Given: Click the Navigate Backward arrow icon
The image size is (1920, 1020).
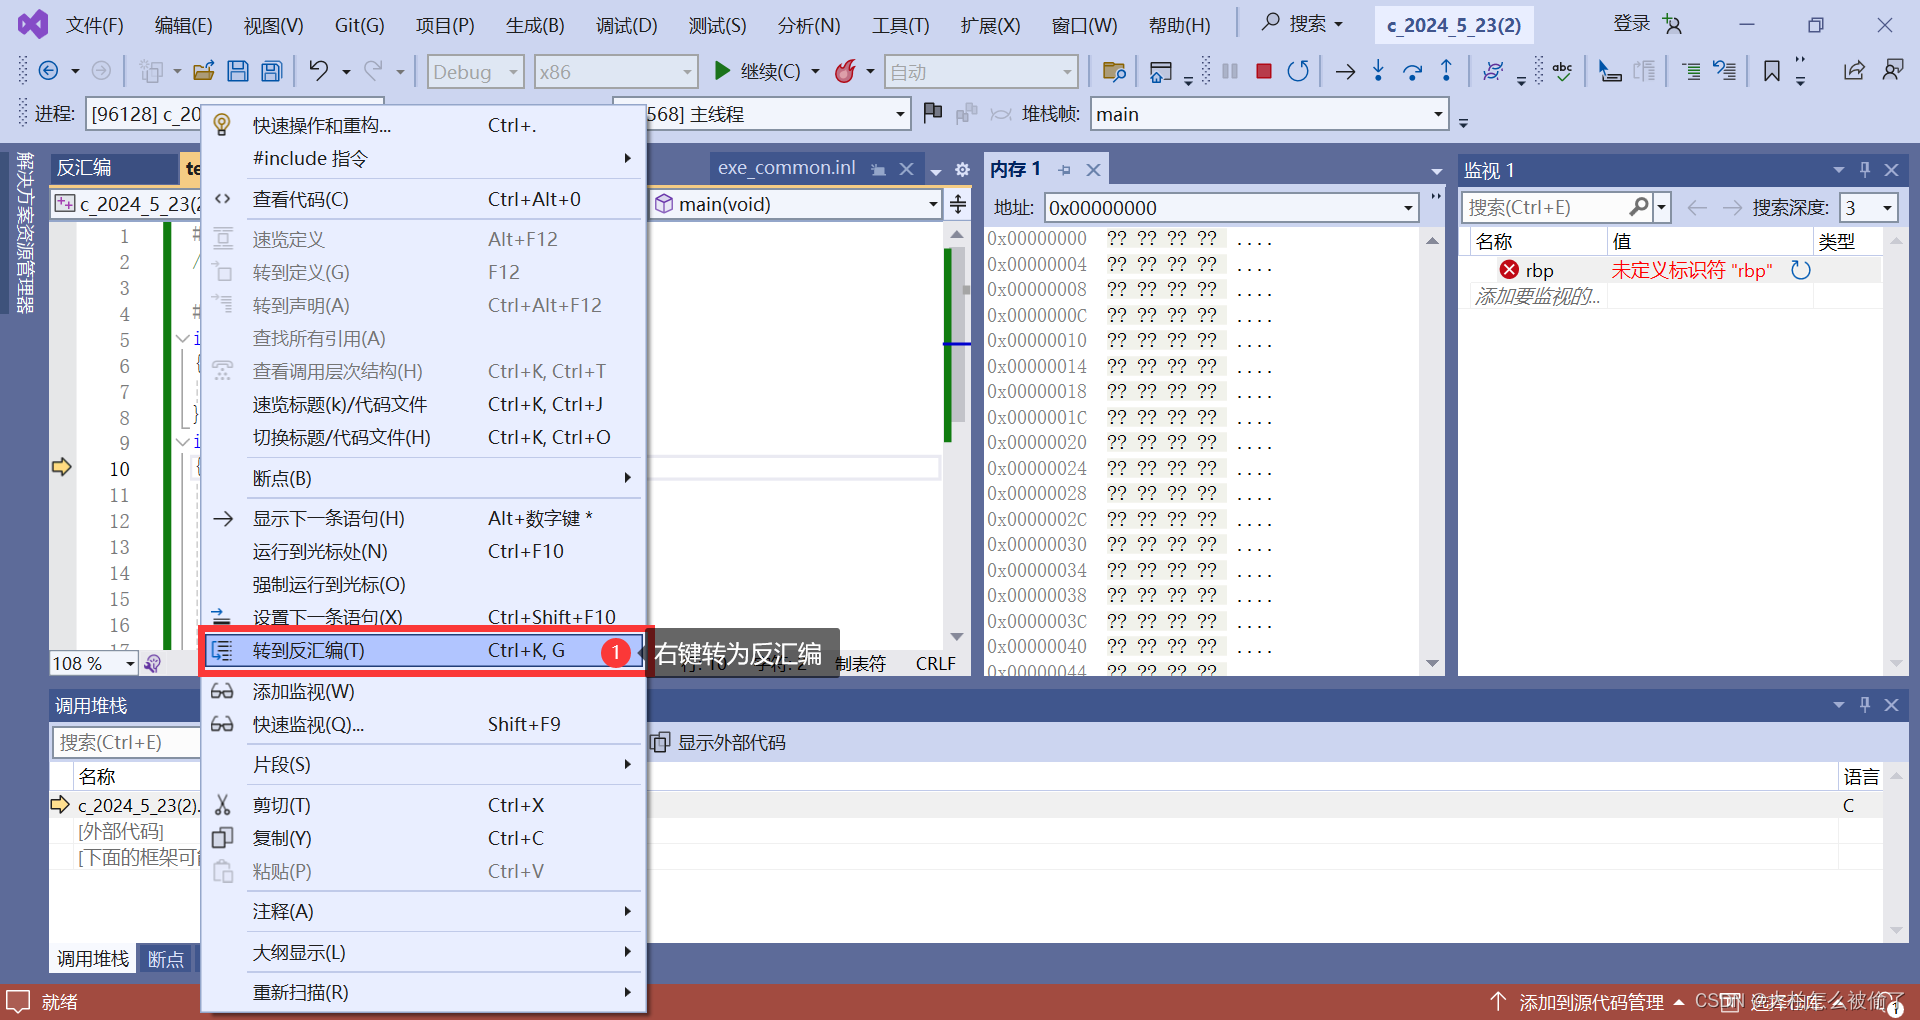Looking at the screenshot, I should [48, 71].
